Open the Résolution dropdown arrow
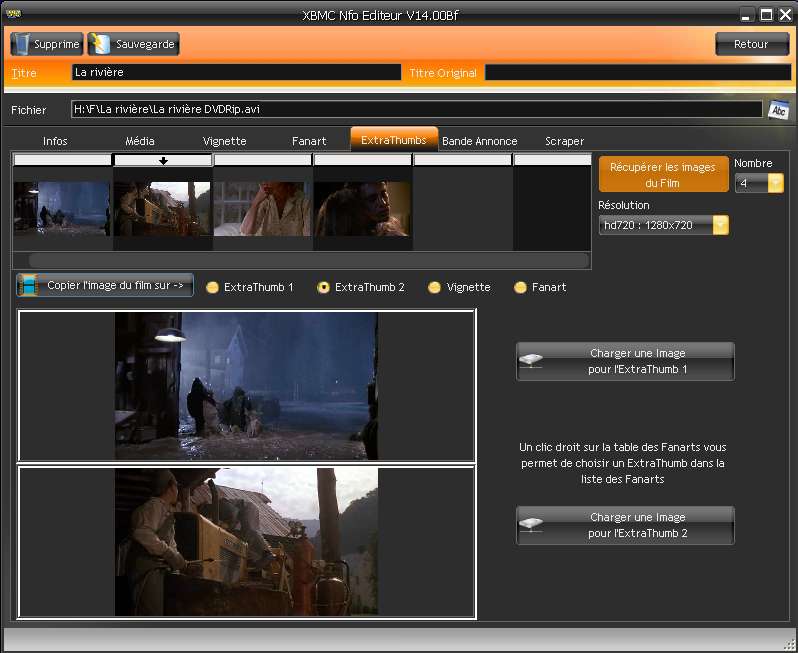This screenshot has height=653, width=798. click(721, 225)
